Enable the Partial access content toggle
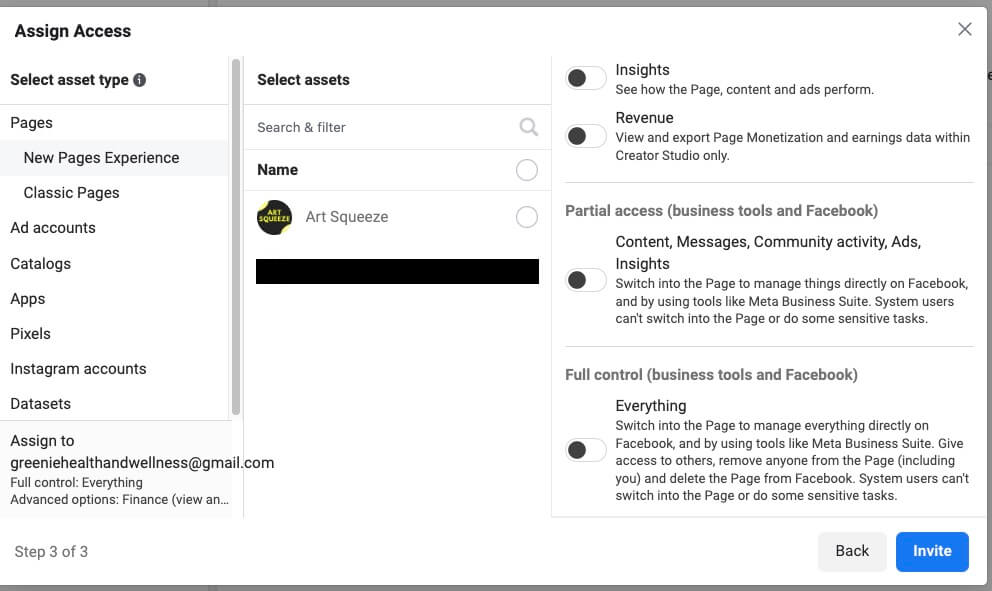Viewport: 992px width, 591px height. [585, 280]
